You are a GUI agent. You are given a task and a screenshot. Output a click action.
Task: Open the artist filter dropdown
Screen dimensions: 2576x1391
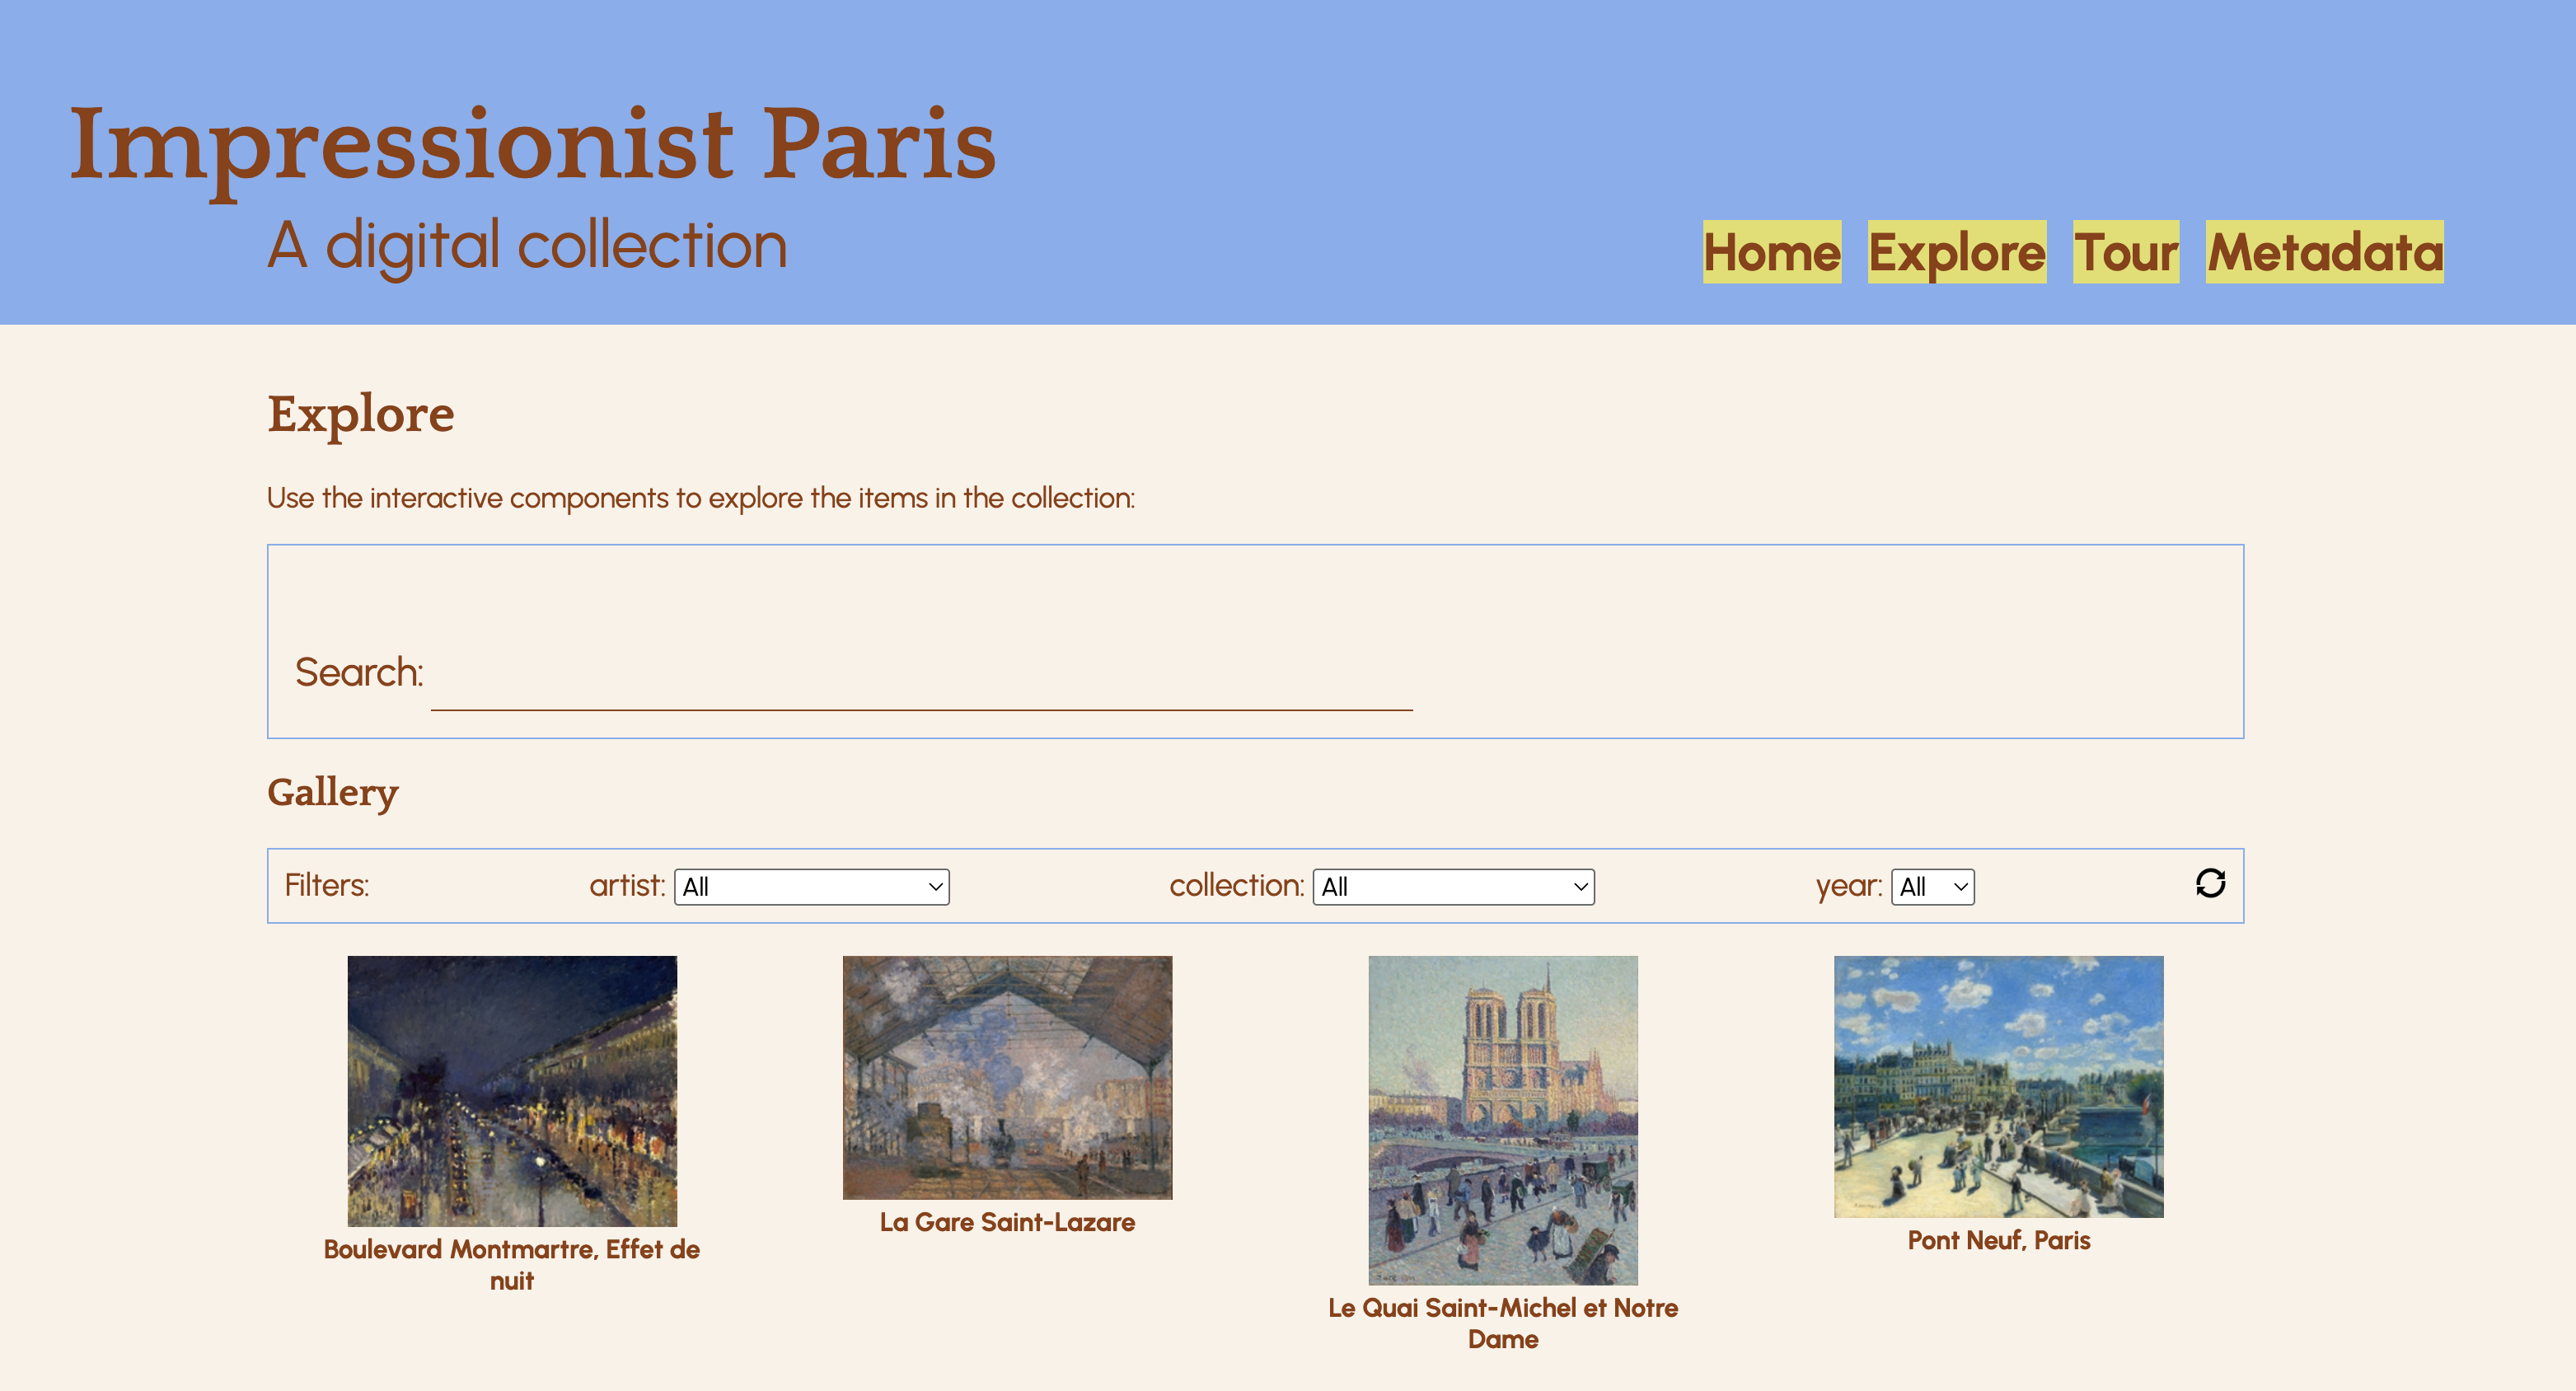point(811,886)
